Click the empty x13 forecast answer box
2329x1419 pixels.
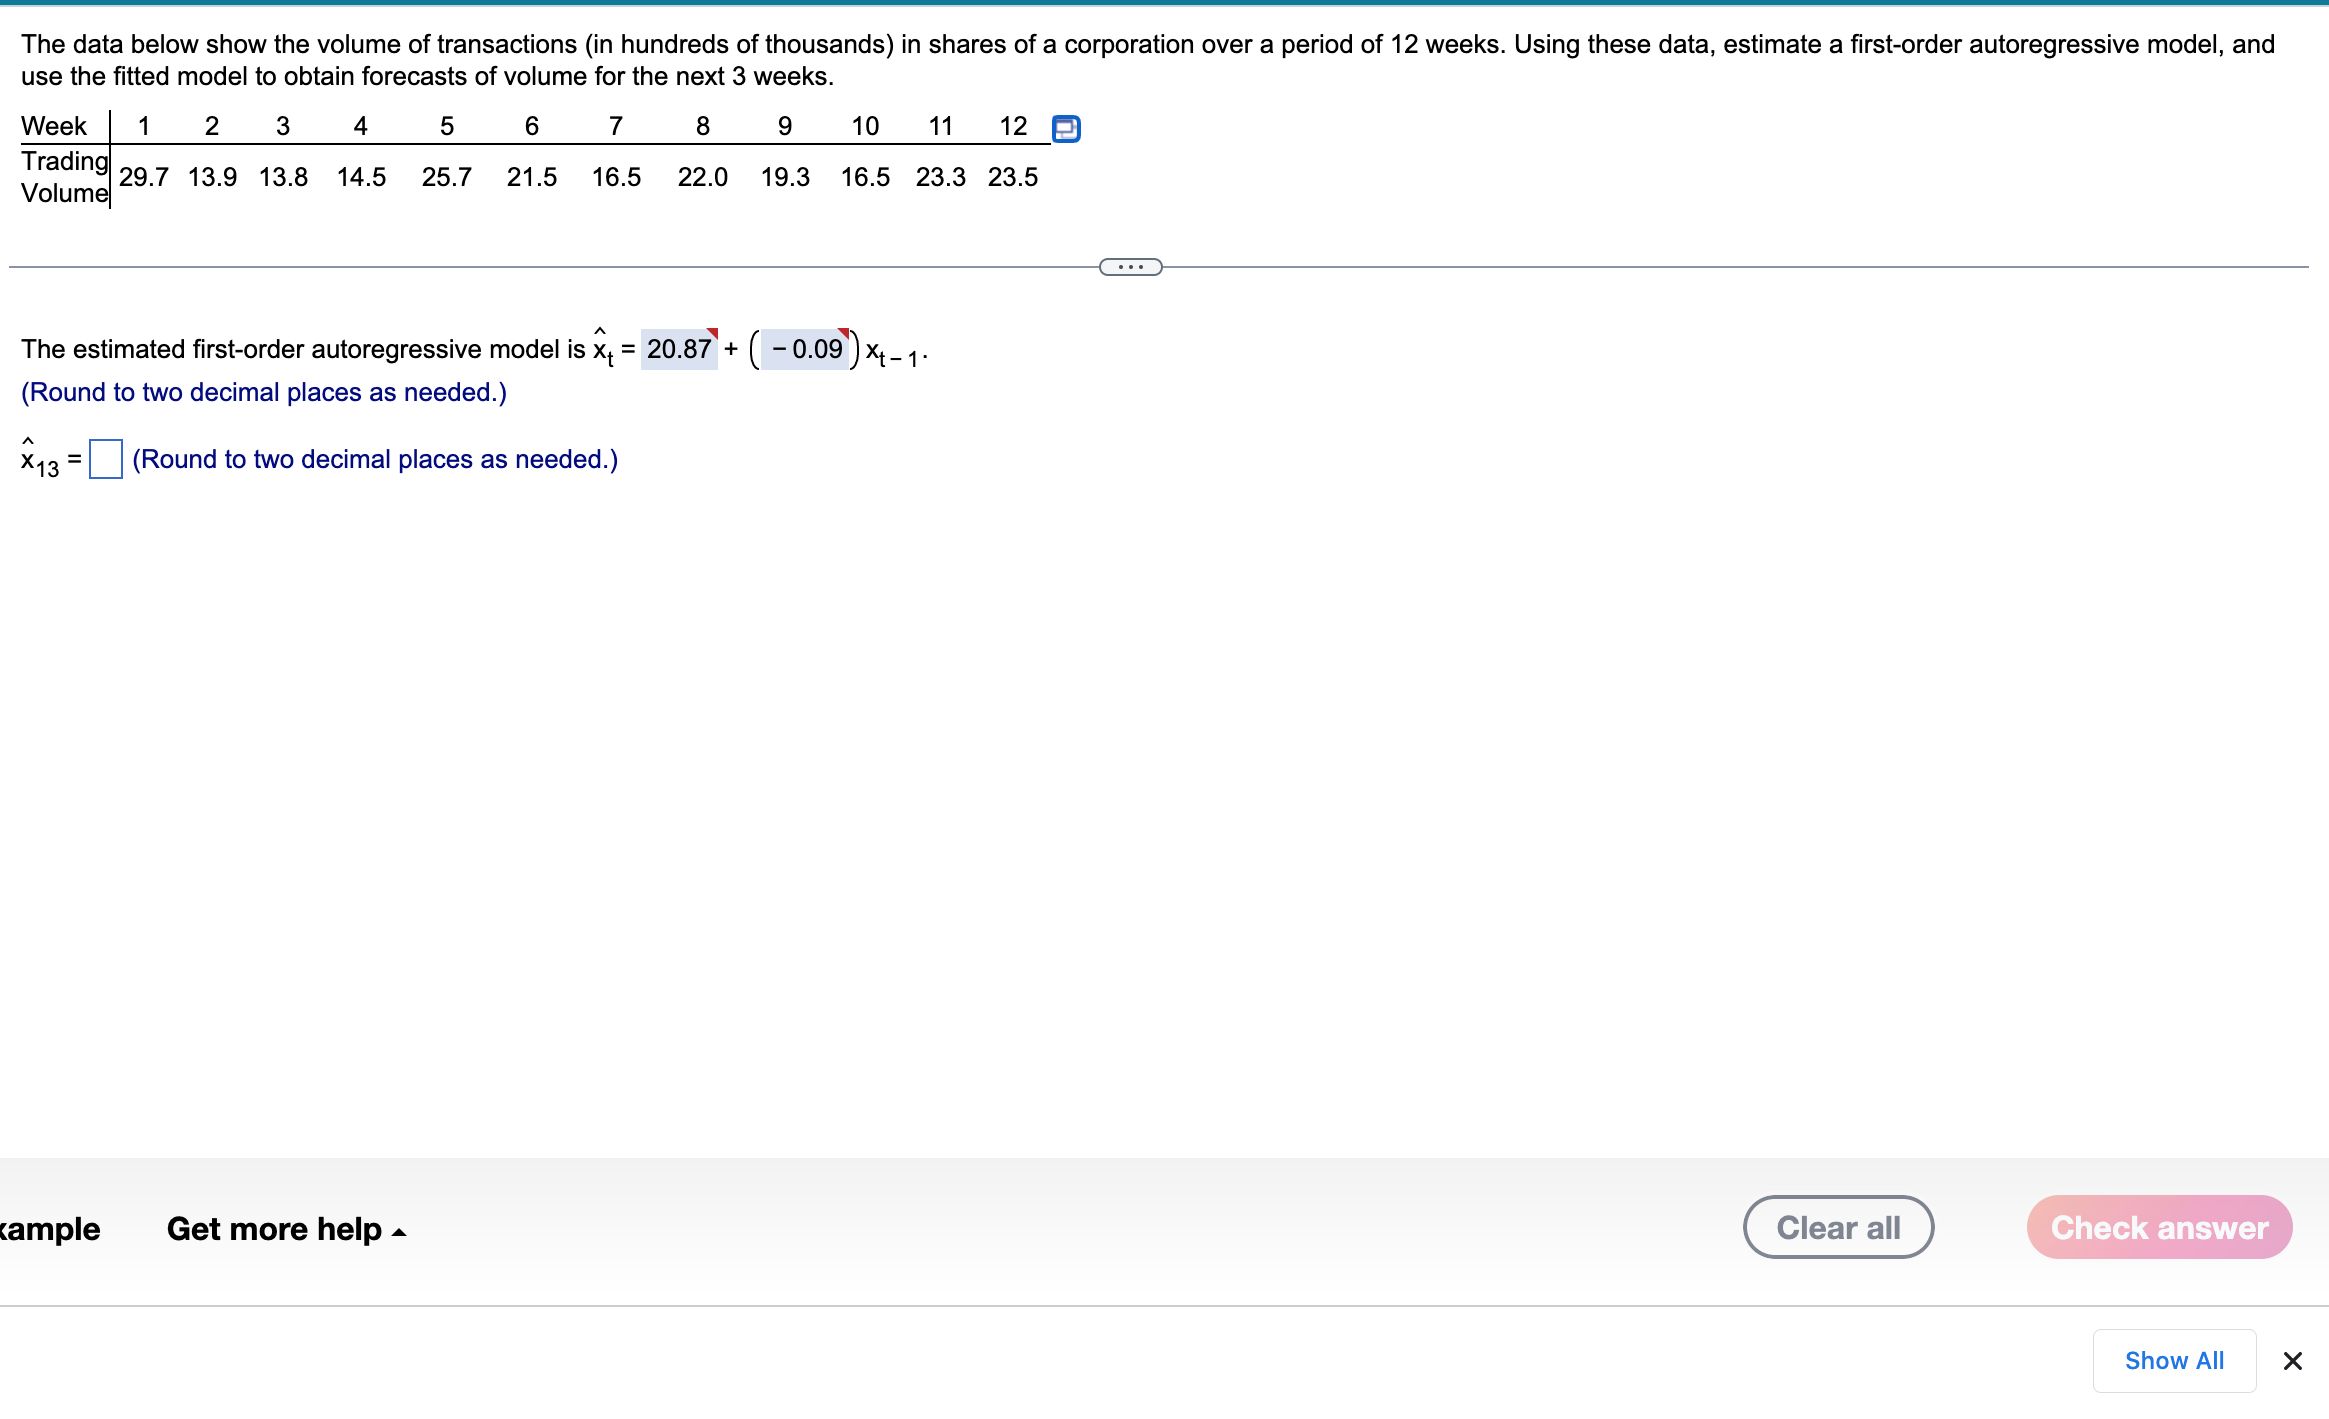tap(106, 459)
